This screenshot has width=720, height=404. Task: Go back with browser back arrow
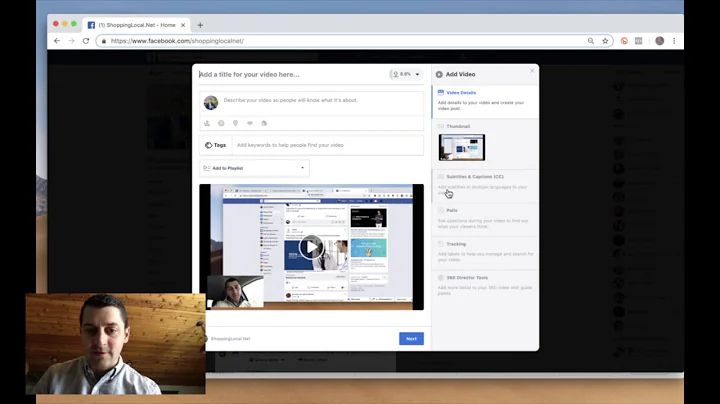pyautogui.click(x=57, y=41)
